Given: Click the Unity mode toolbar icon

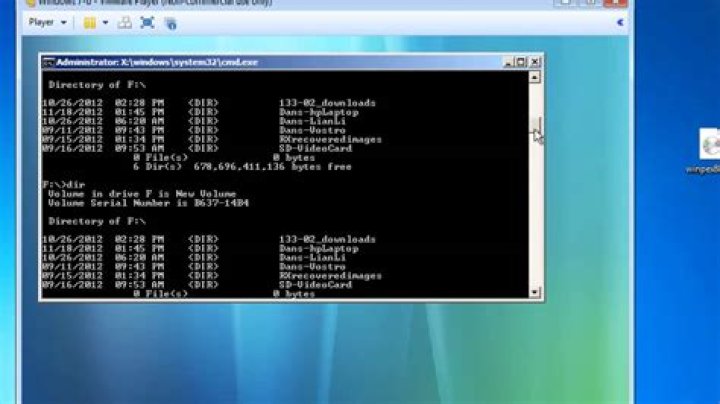Looking at the screenshot, I should tap(170, 23).
